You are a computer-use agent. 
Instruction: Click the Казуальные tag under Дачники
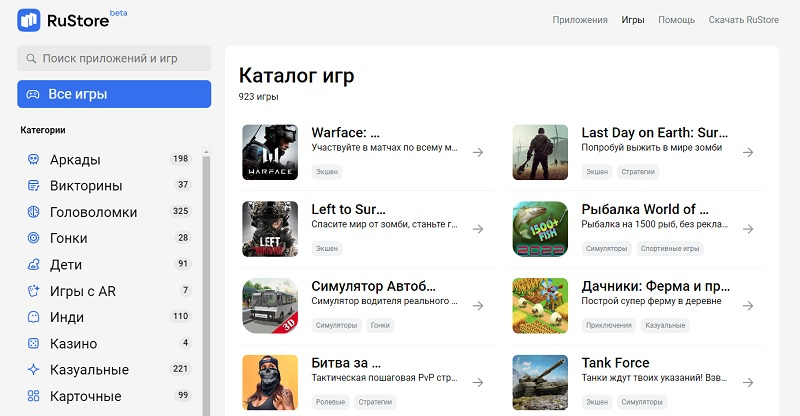[665, 325]
